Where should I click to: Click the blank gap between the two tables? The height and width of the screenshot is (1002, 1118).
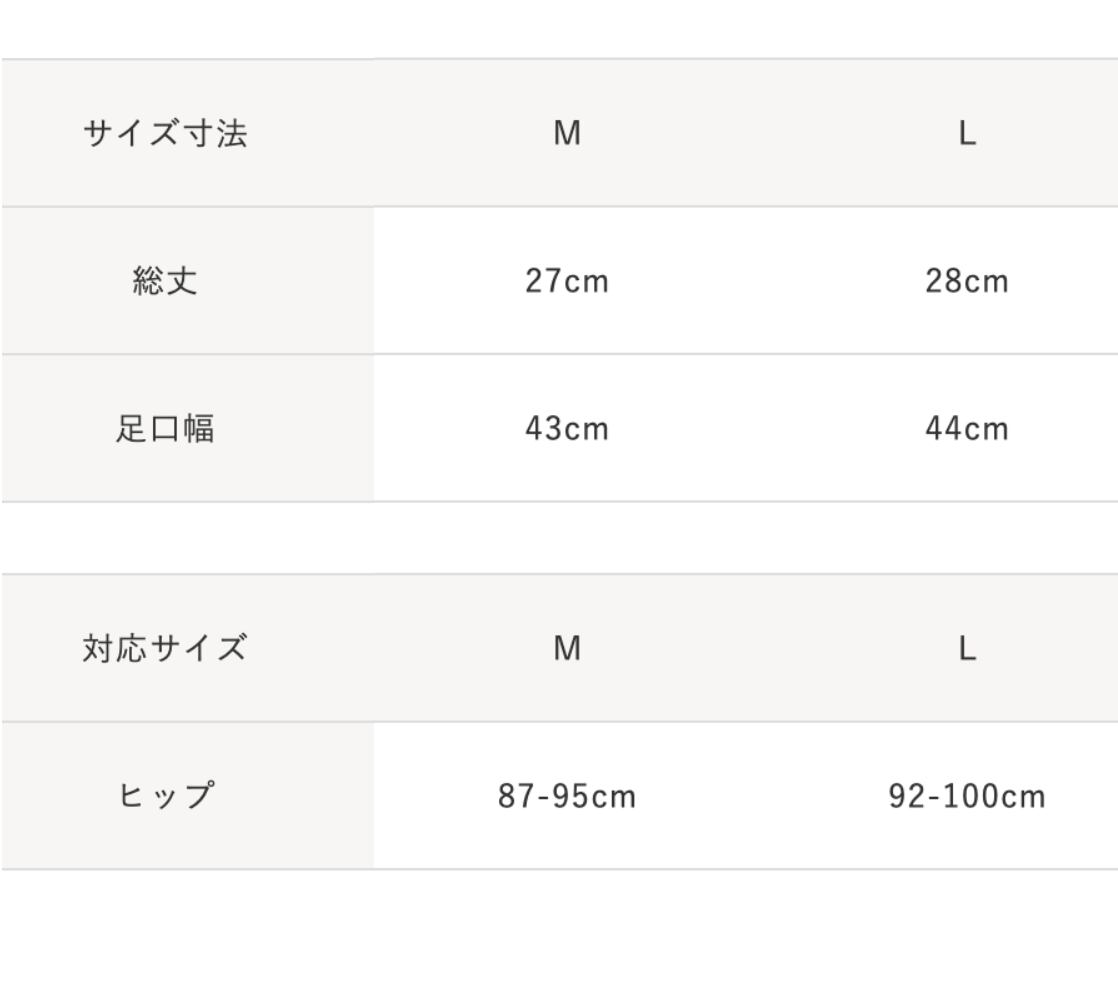[x=559, y=538]
